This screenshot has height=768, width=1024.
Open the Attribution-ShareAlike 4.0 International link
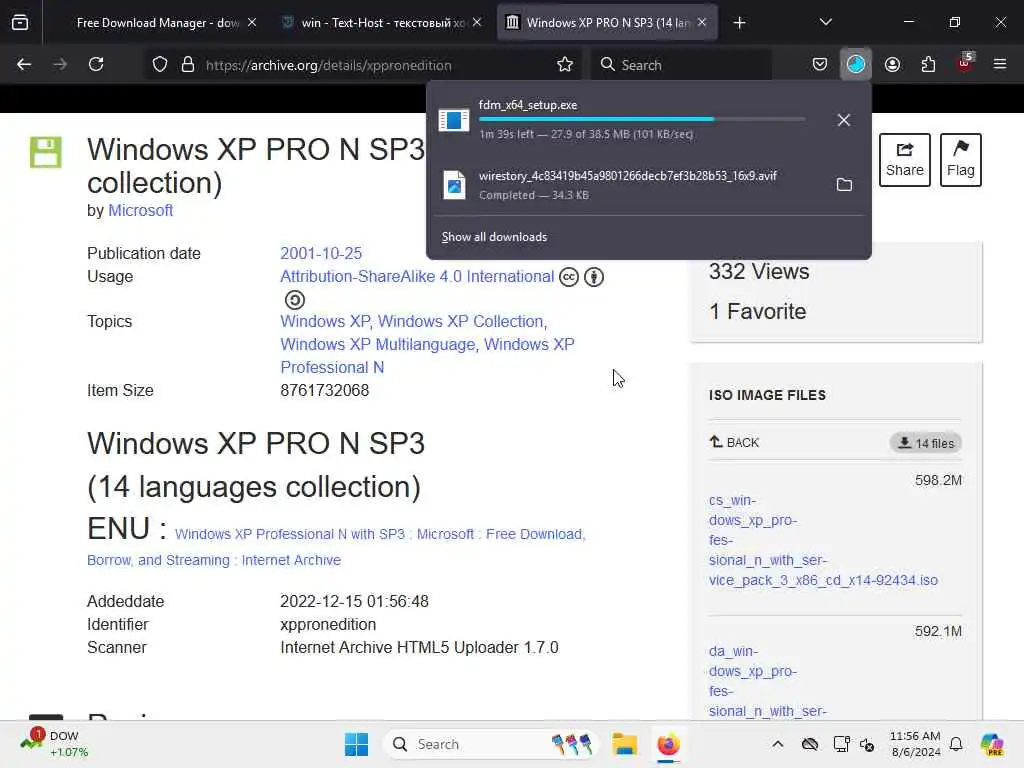pyautogui.click(x=417, y=276)
